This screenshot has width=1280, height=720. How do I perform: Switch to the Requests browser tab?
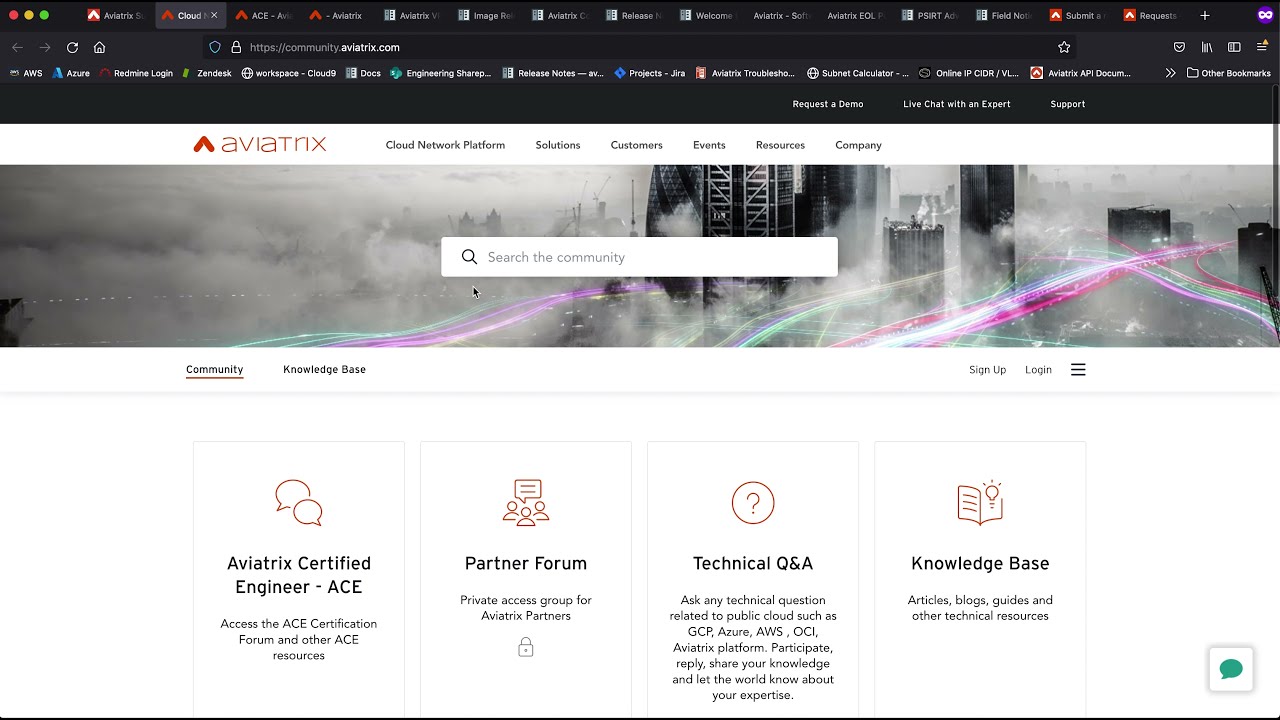[x=1152, y=15]
